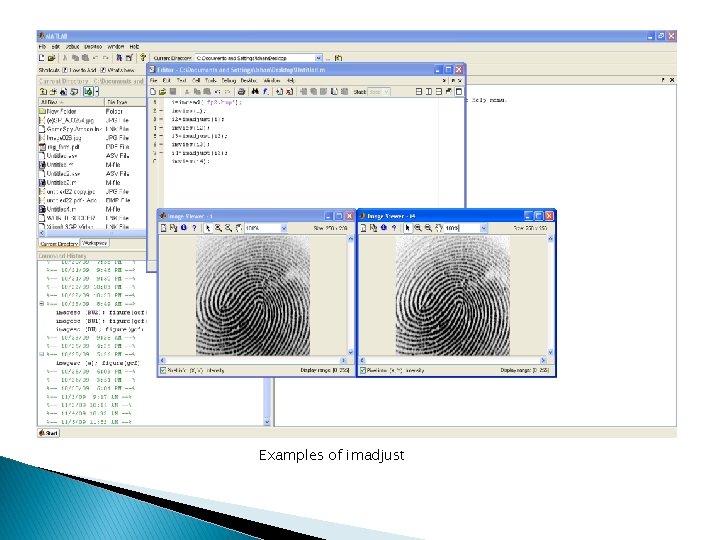Select left/right tile layout icon in Editor
Image resolution: width=720 pixels, height=540 pixels.
point(428,92)
